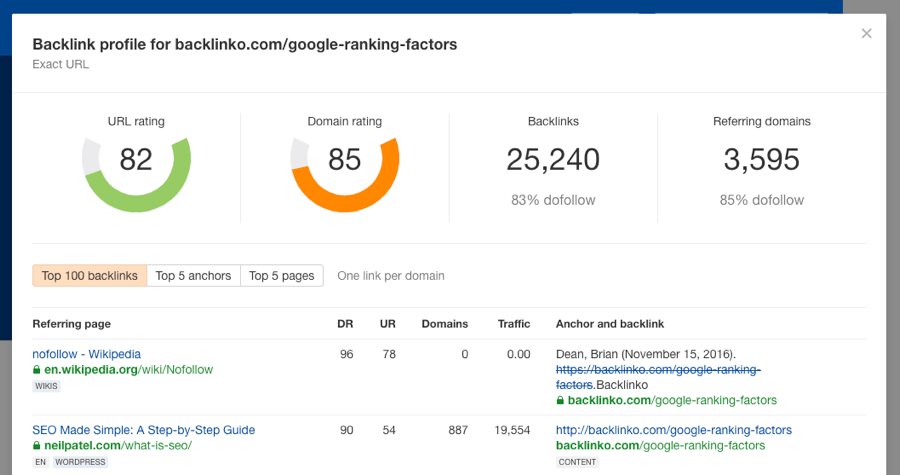Click the EN language tag badge
The image size is (900, 475).
coord(41,462)
